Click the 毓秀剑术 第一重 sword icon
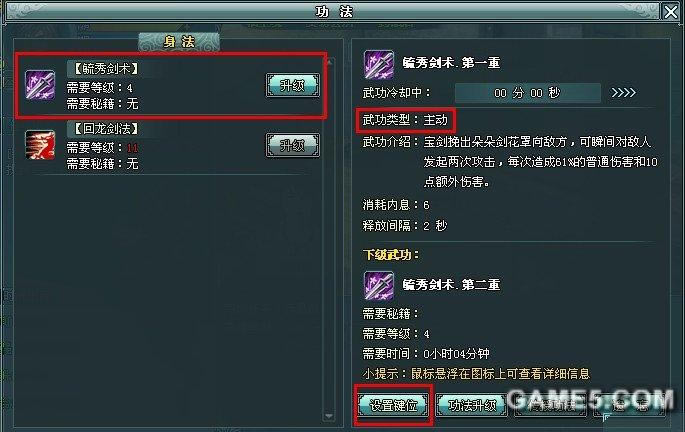 (x=379, y=64)
